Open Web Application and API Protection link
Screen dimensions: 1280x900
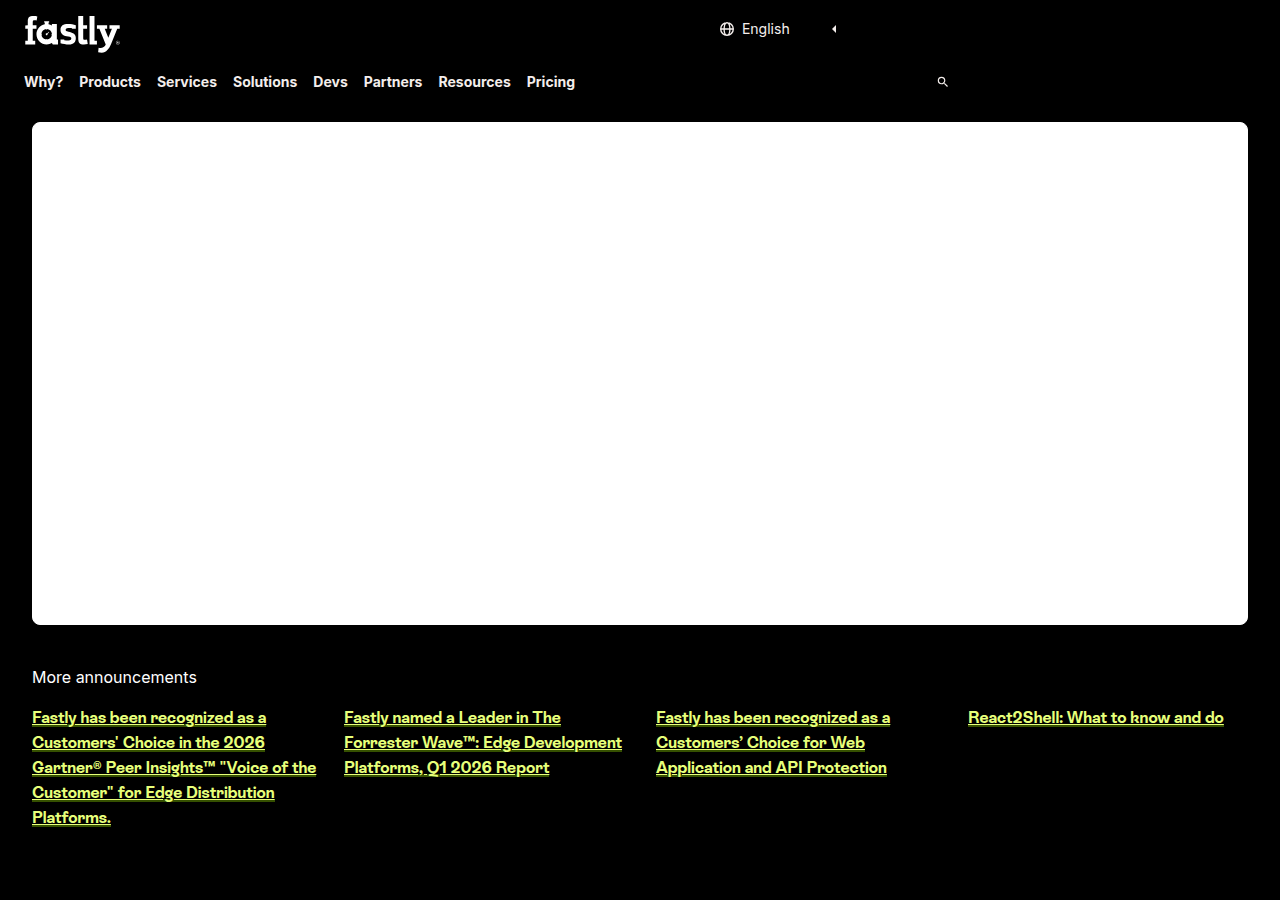click(x=773, y=742)
